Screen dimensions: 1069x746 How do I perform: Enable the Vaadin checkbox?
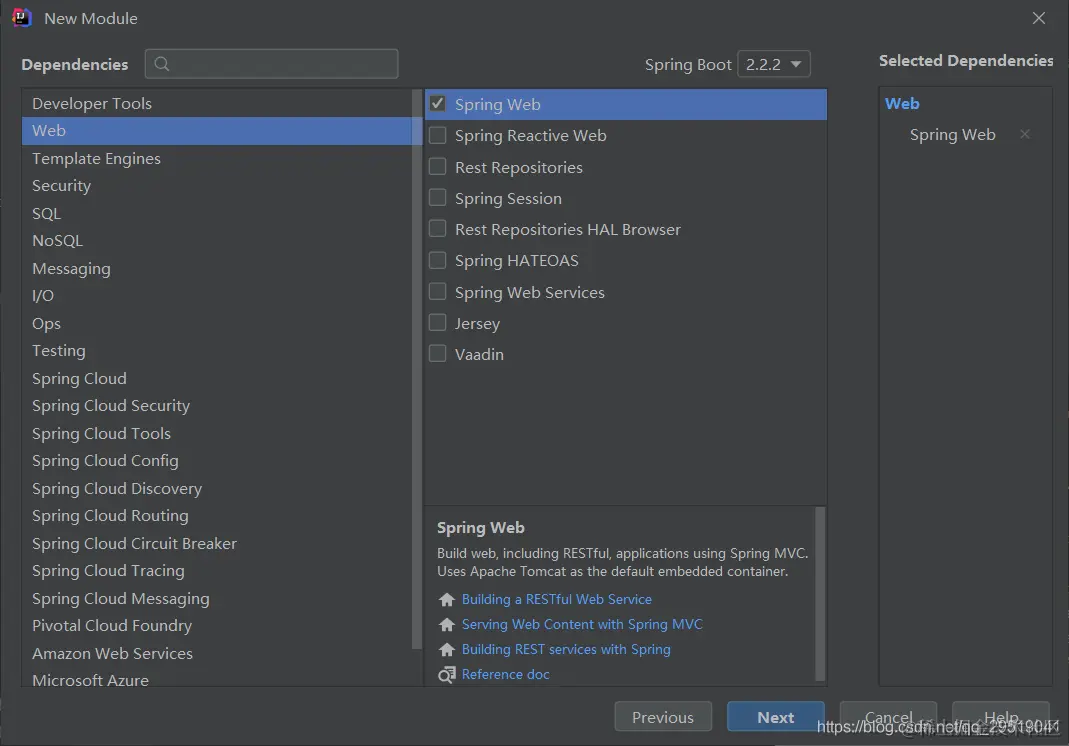point(438,353)
